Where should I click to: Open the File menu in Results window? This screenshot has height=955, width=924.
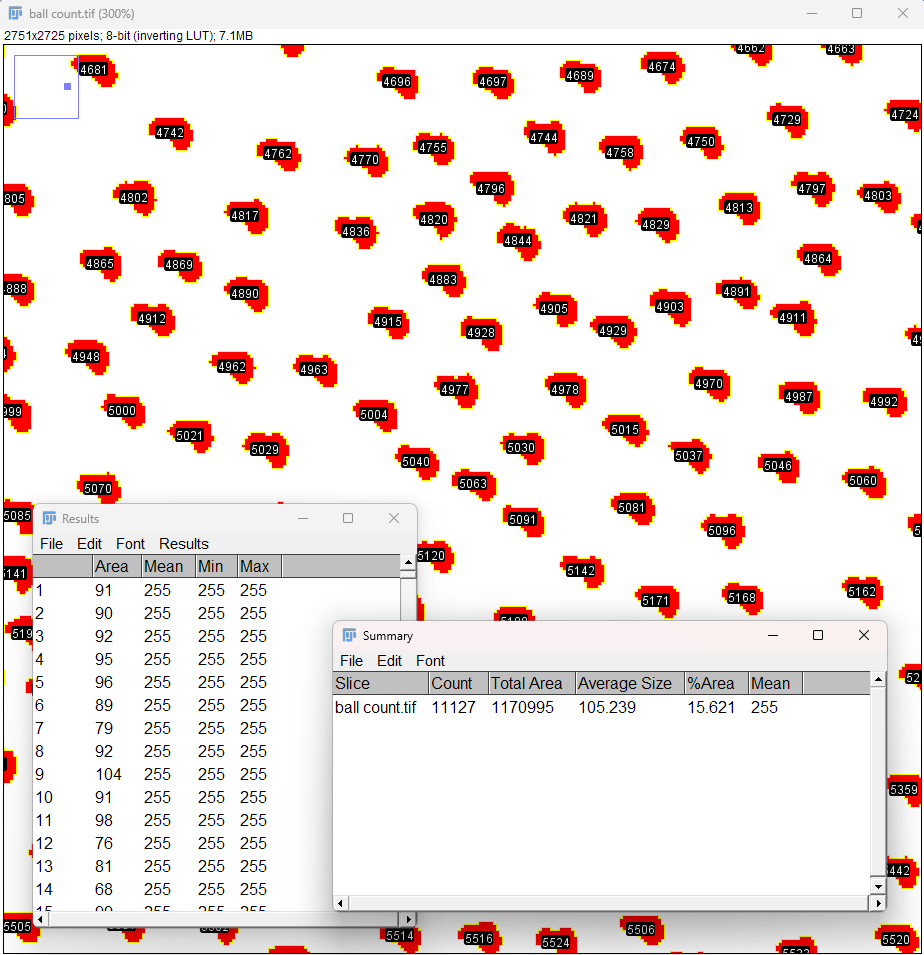51,544
